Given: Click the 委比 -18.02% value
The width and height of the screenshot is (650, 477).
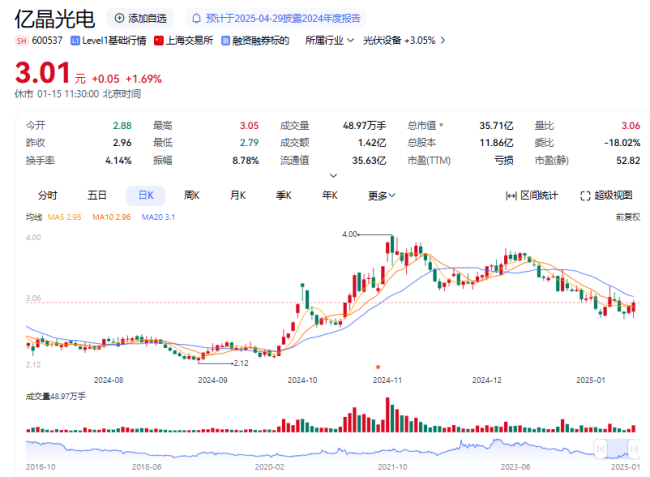Looking at the screenshot, I should pos(622,143).
